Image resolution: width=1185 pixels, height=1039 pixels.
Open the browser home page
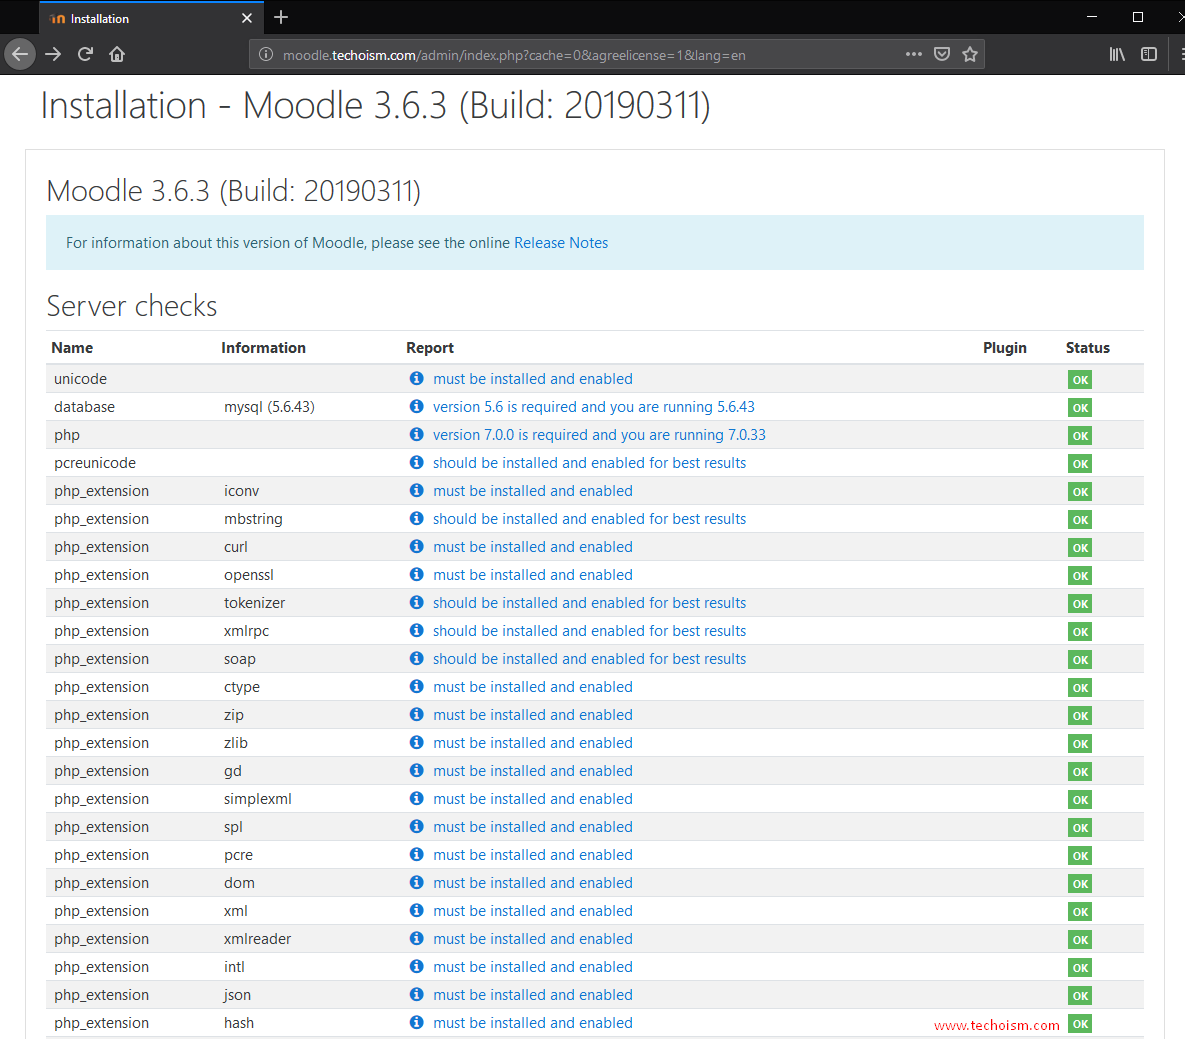[116, 54]
